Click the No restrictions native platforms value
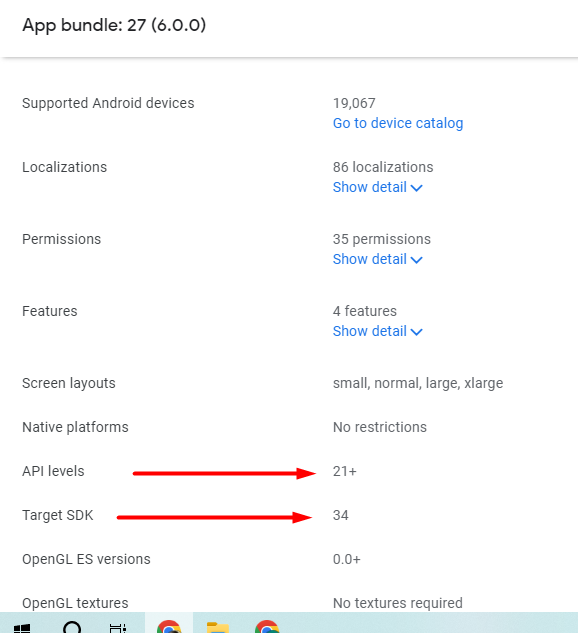Image resolution: width=578 pixels, height=633 pixels. tap(379, 427)
